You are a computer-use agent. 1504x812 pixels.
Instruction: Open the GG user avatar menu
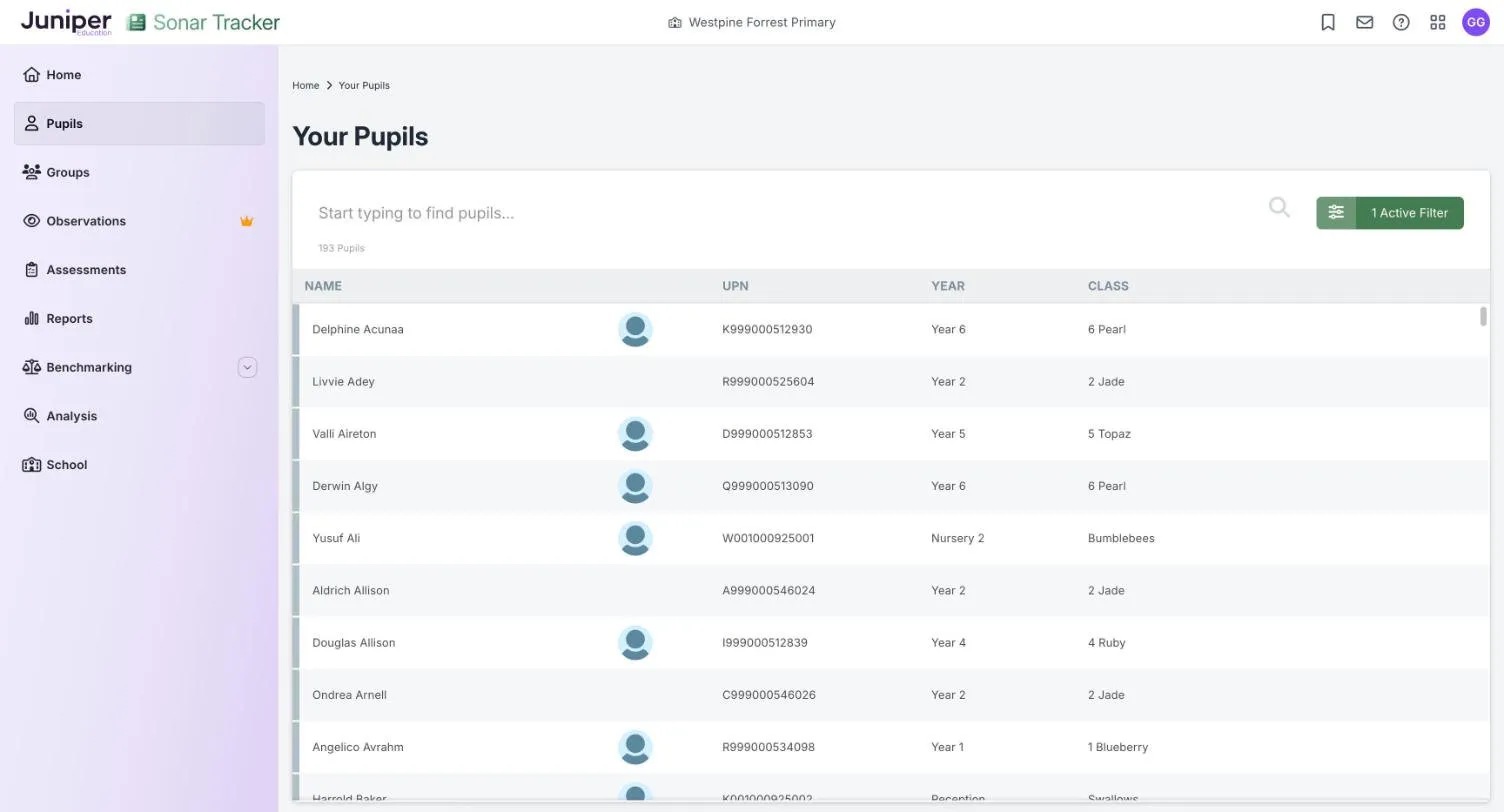tap(1476, 22)
